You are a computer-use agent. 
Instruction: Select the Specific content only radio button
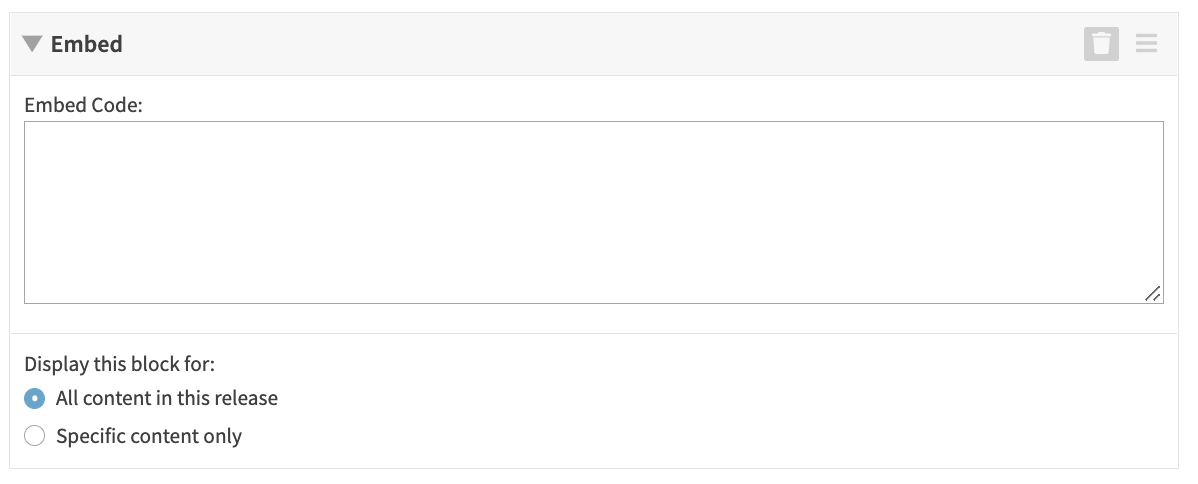(x=35, y=436)
